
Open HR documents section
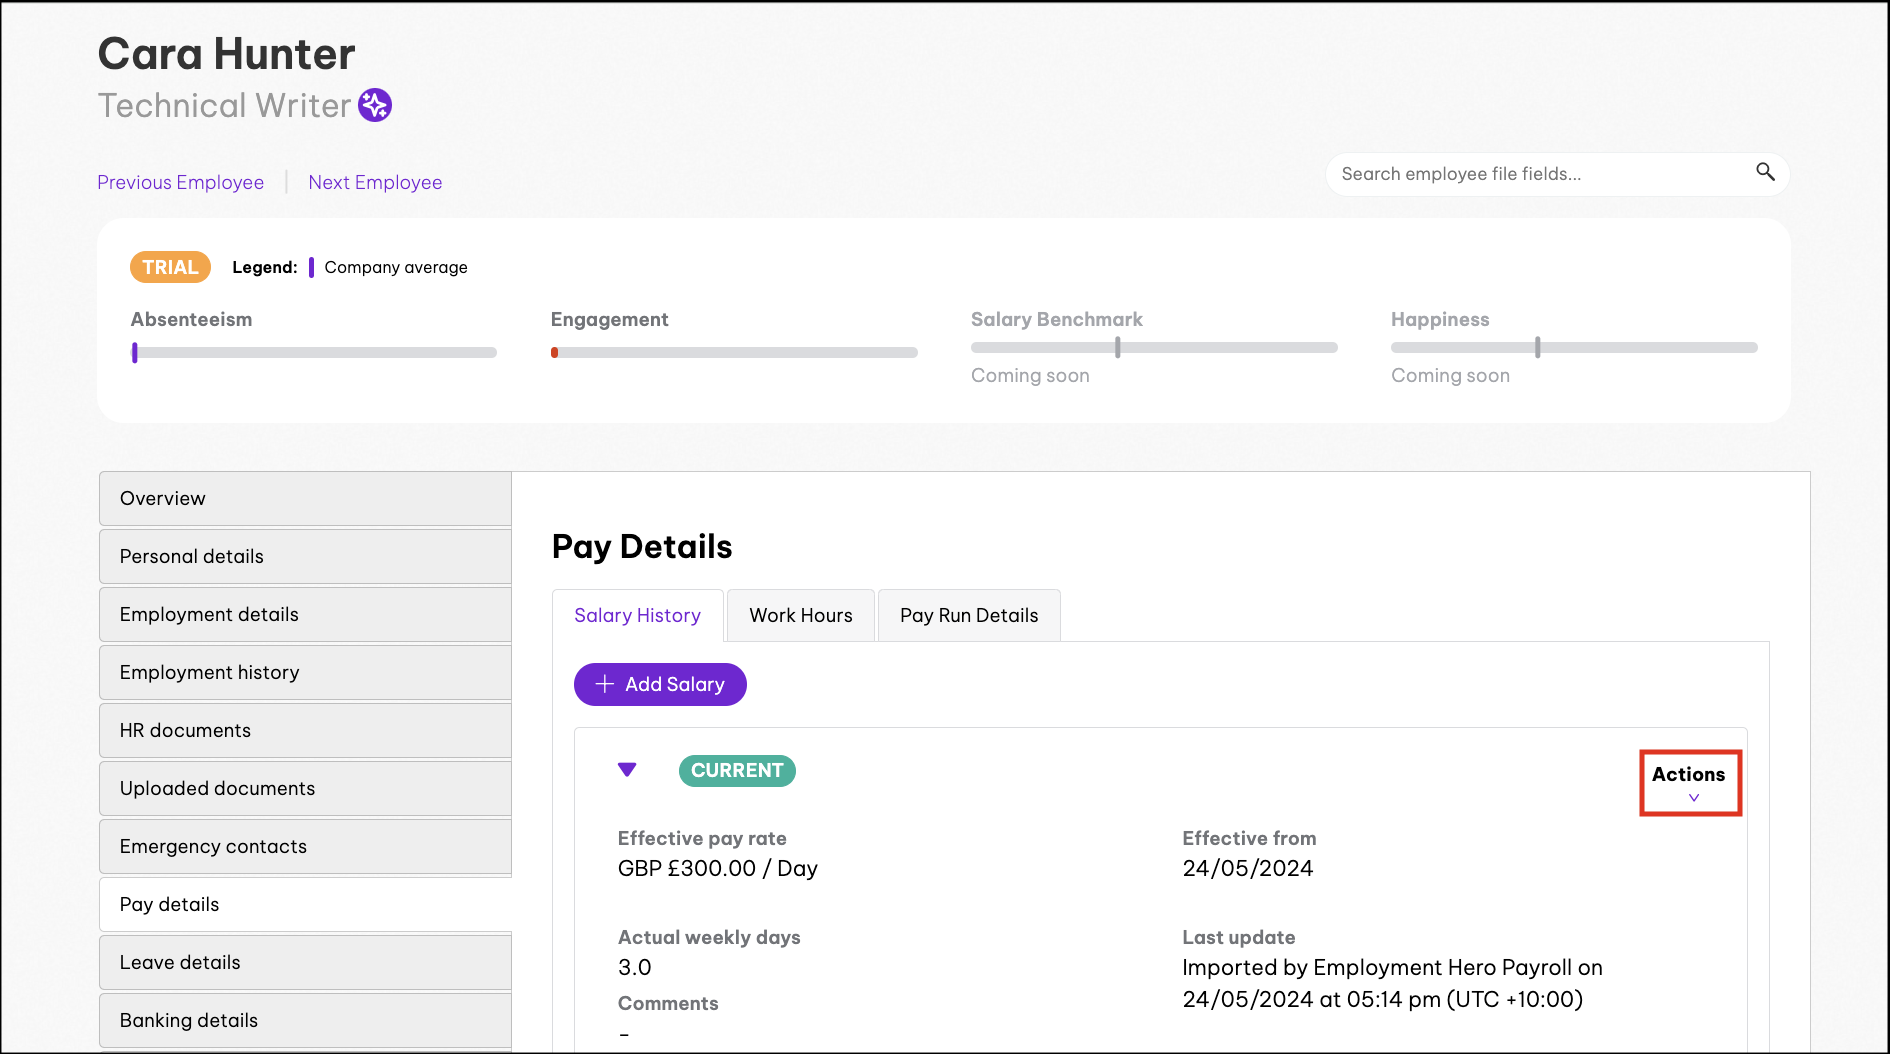coord(305,730)
